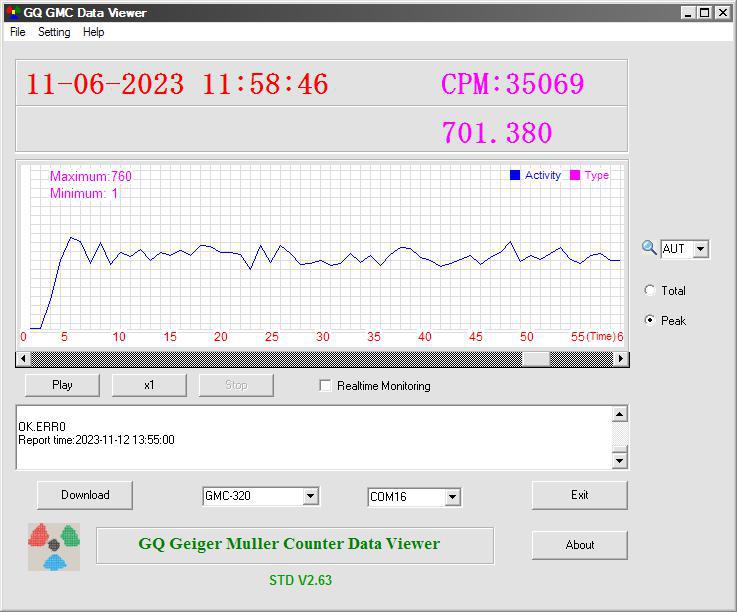Click the GQ Geiger Muller Counter Data Viewer banner
This screenshot has width=737, height=612.
295,545
